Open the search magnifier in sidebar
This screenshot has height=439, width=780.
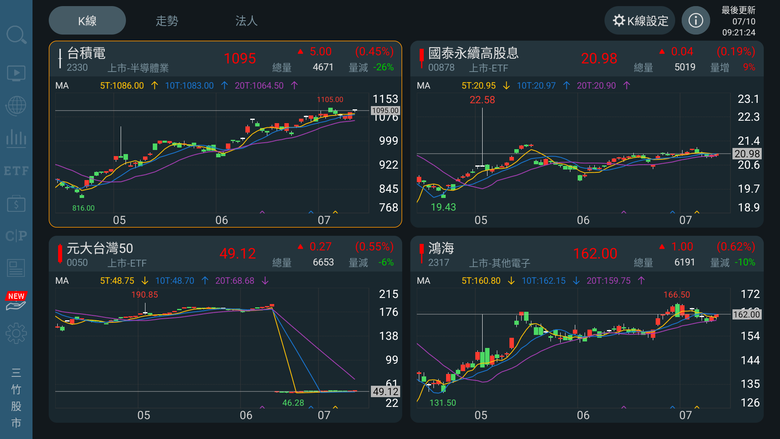16,35
